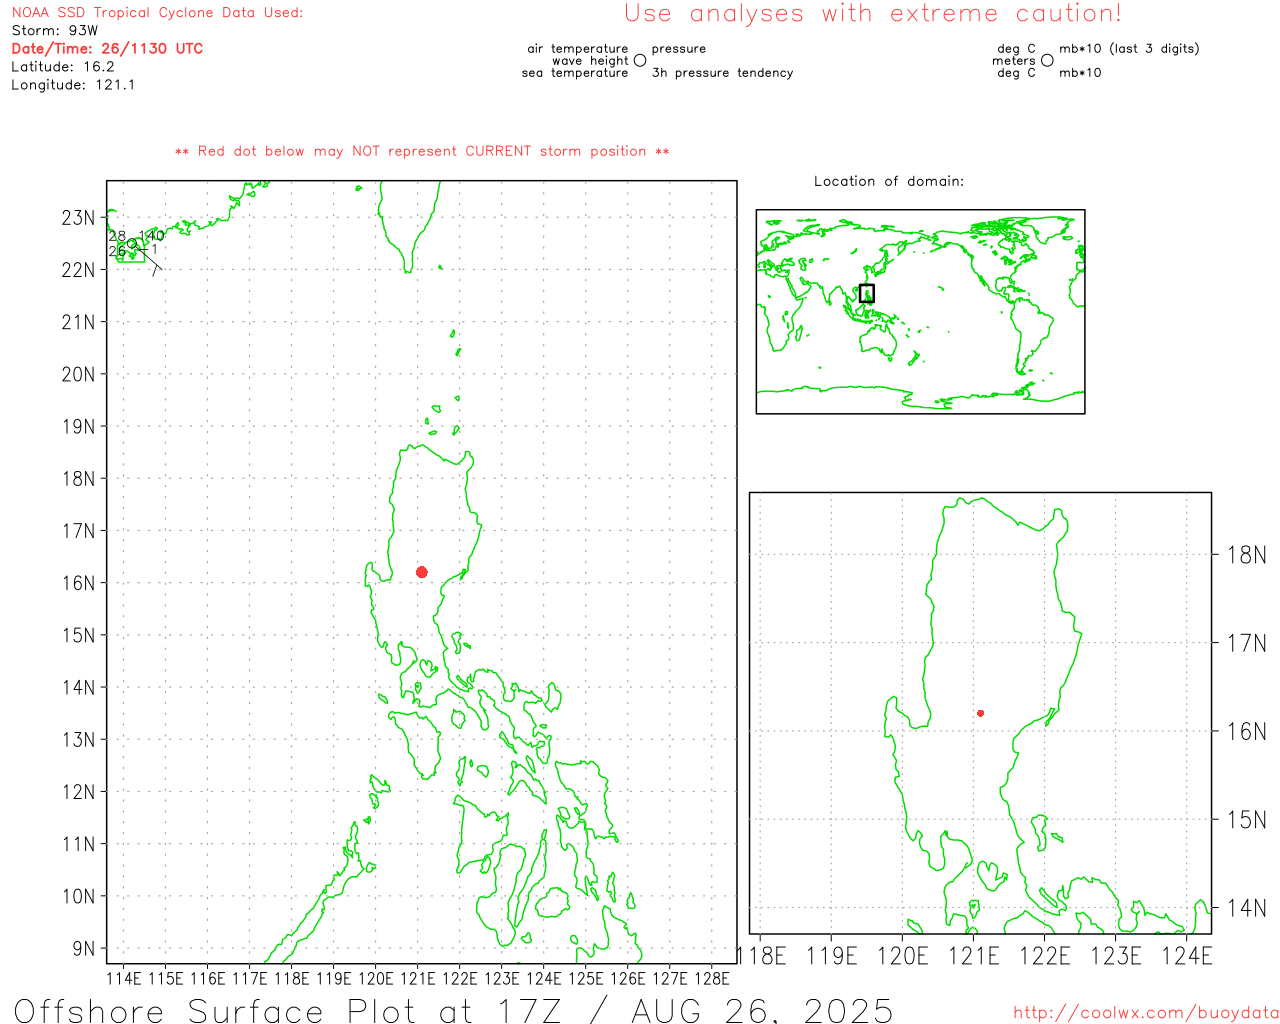Image resolution: width=1280 pixels, height=1024 pixels.
Task: Select the 'Latitude: 16.2' line
Action: pyautogui.click(x=63, y=67)
